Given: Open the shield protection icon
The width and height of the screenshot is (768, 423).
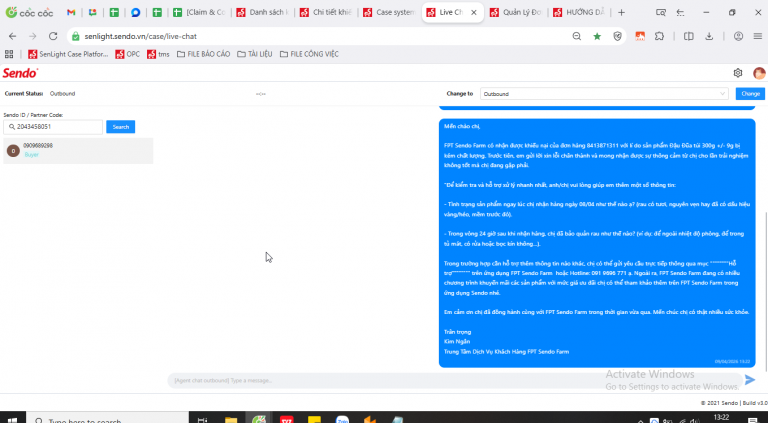Looking at the screenshot, I should click(x=618, y=36).
